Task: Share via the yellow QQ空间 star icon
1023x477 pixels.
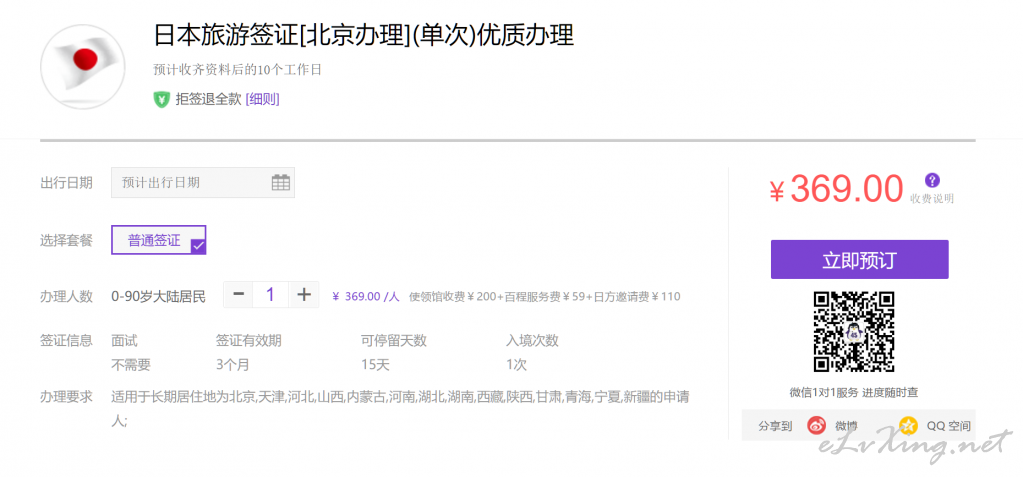Action: pyautogui.click(x=907, y=425)
